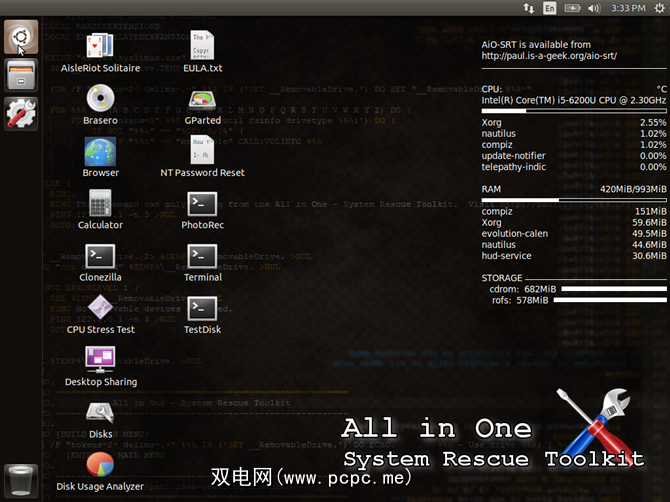Launch the Calculator icon
This screenshot has height=502, width=670.
point(100,203)
